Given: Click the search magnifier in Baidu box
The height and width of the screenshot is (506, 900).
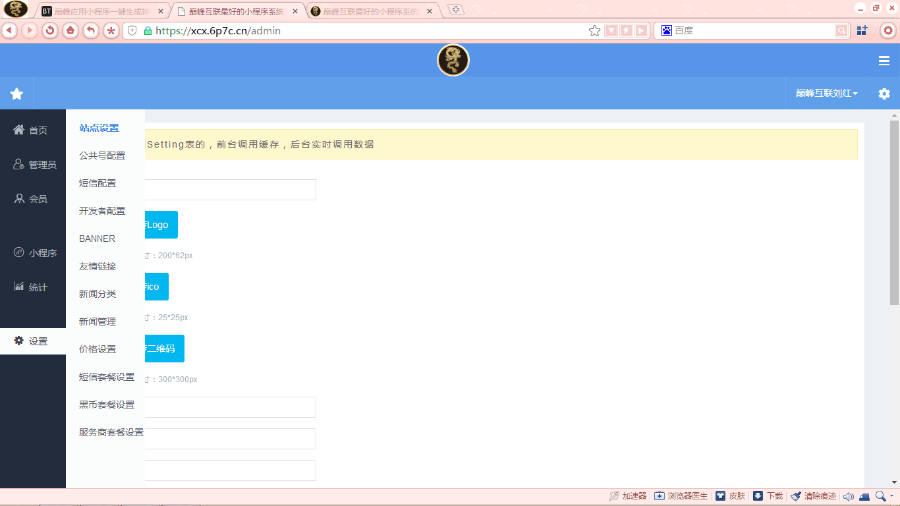Looking at the screenshot, I should pos(841,30).
